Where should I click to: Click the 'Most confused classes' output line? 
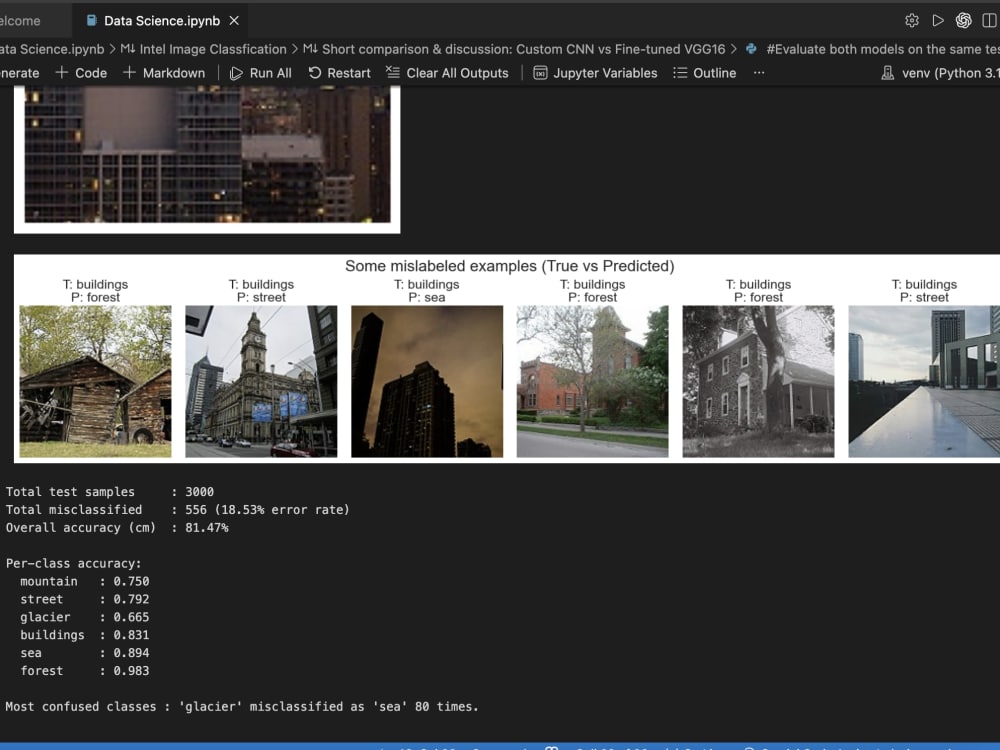coord(242,706)
